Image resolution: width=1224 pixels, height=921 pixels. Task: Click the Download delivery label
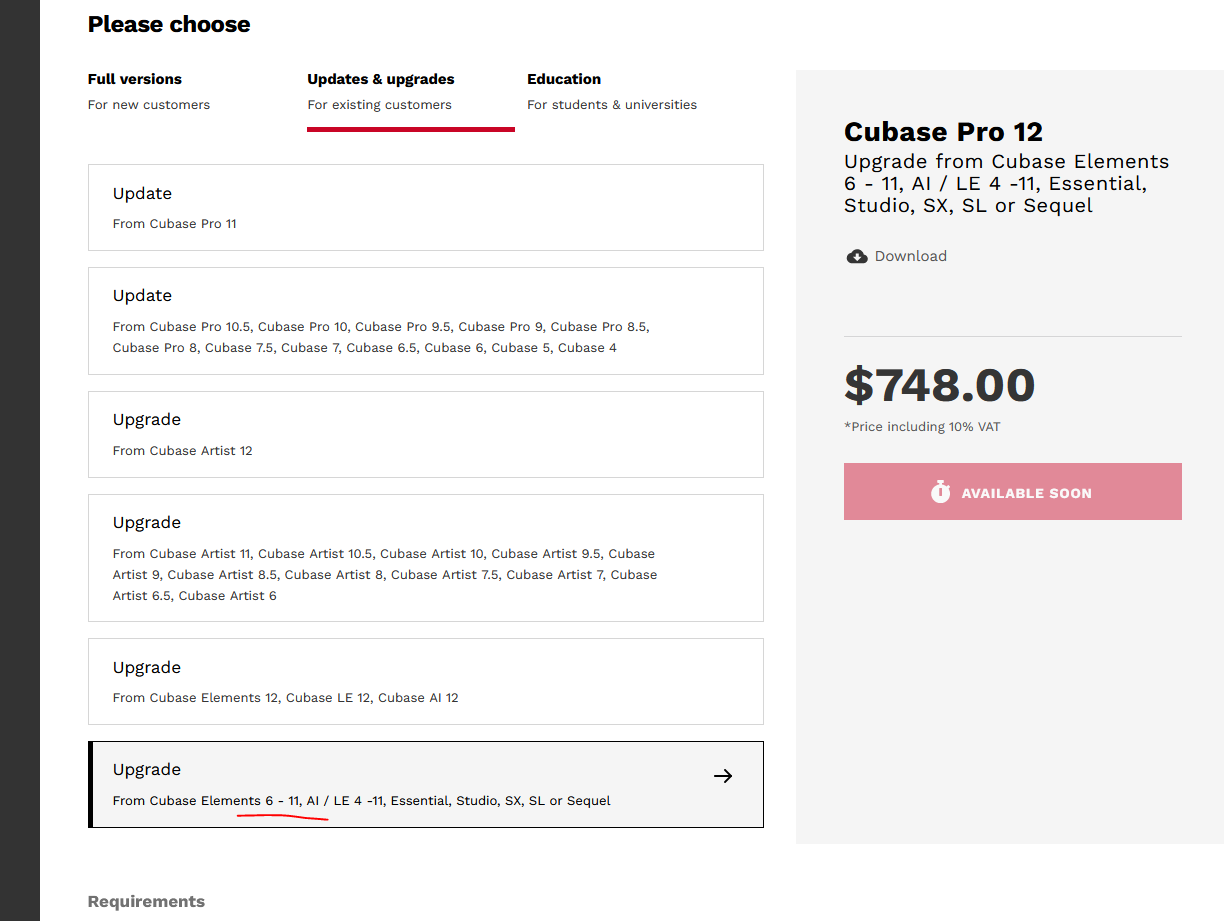(x=910, y=256)
